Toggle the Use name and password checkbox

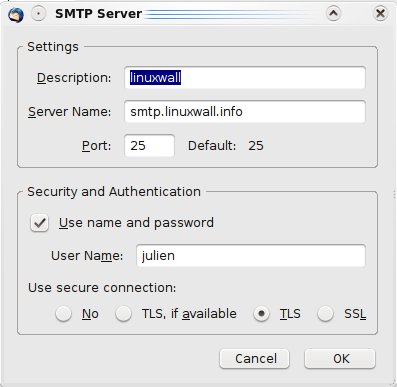pyautogui.click(x=40, y=223)
